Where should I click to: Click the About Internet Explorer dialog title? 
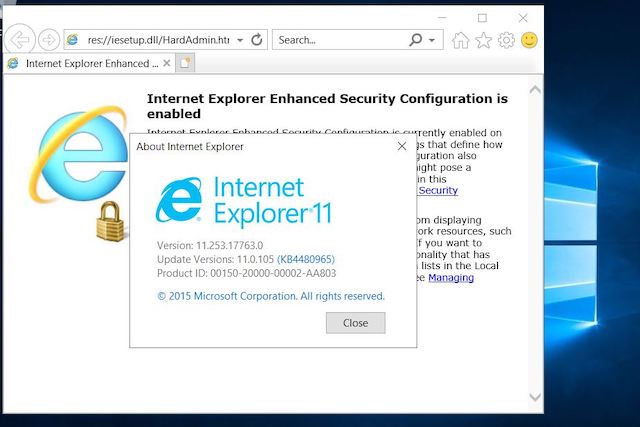point(190,147)
